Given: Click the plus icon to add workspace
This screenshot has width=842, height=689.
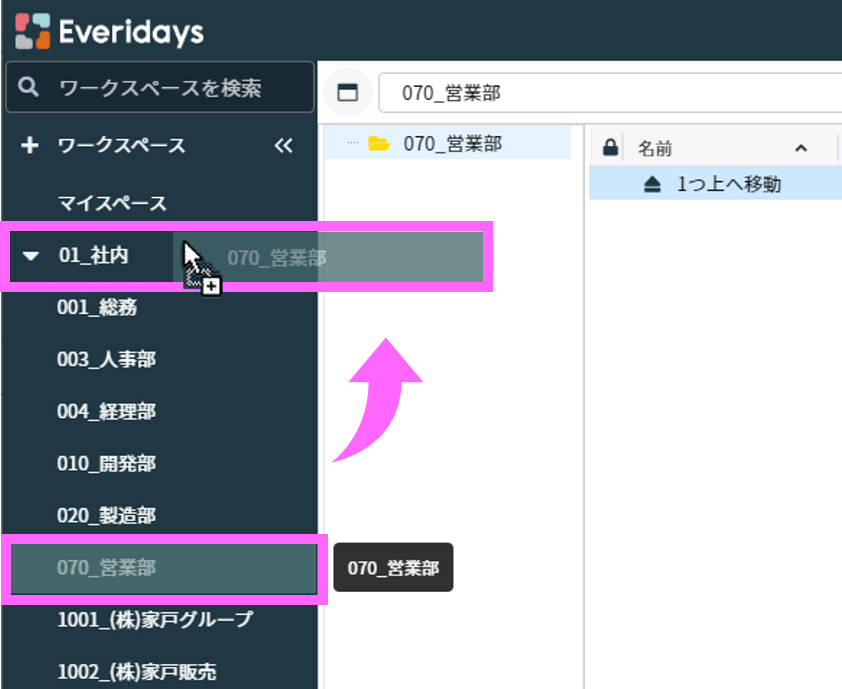Looking at the screenshot, I should [30, 146].
